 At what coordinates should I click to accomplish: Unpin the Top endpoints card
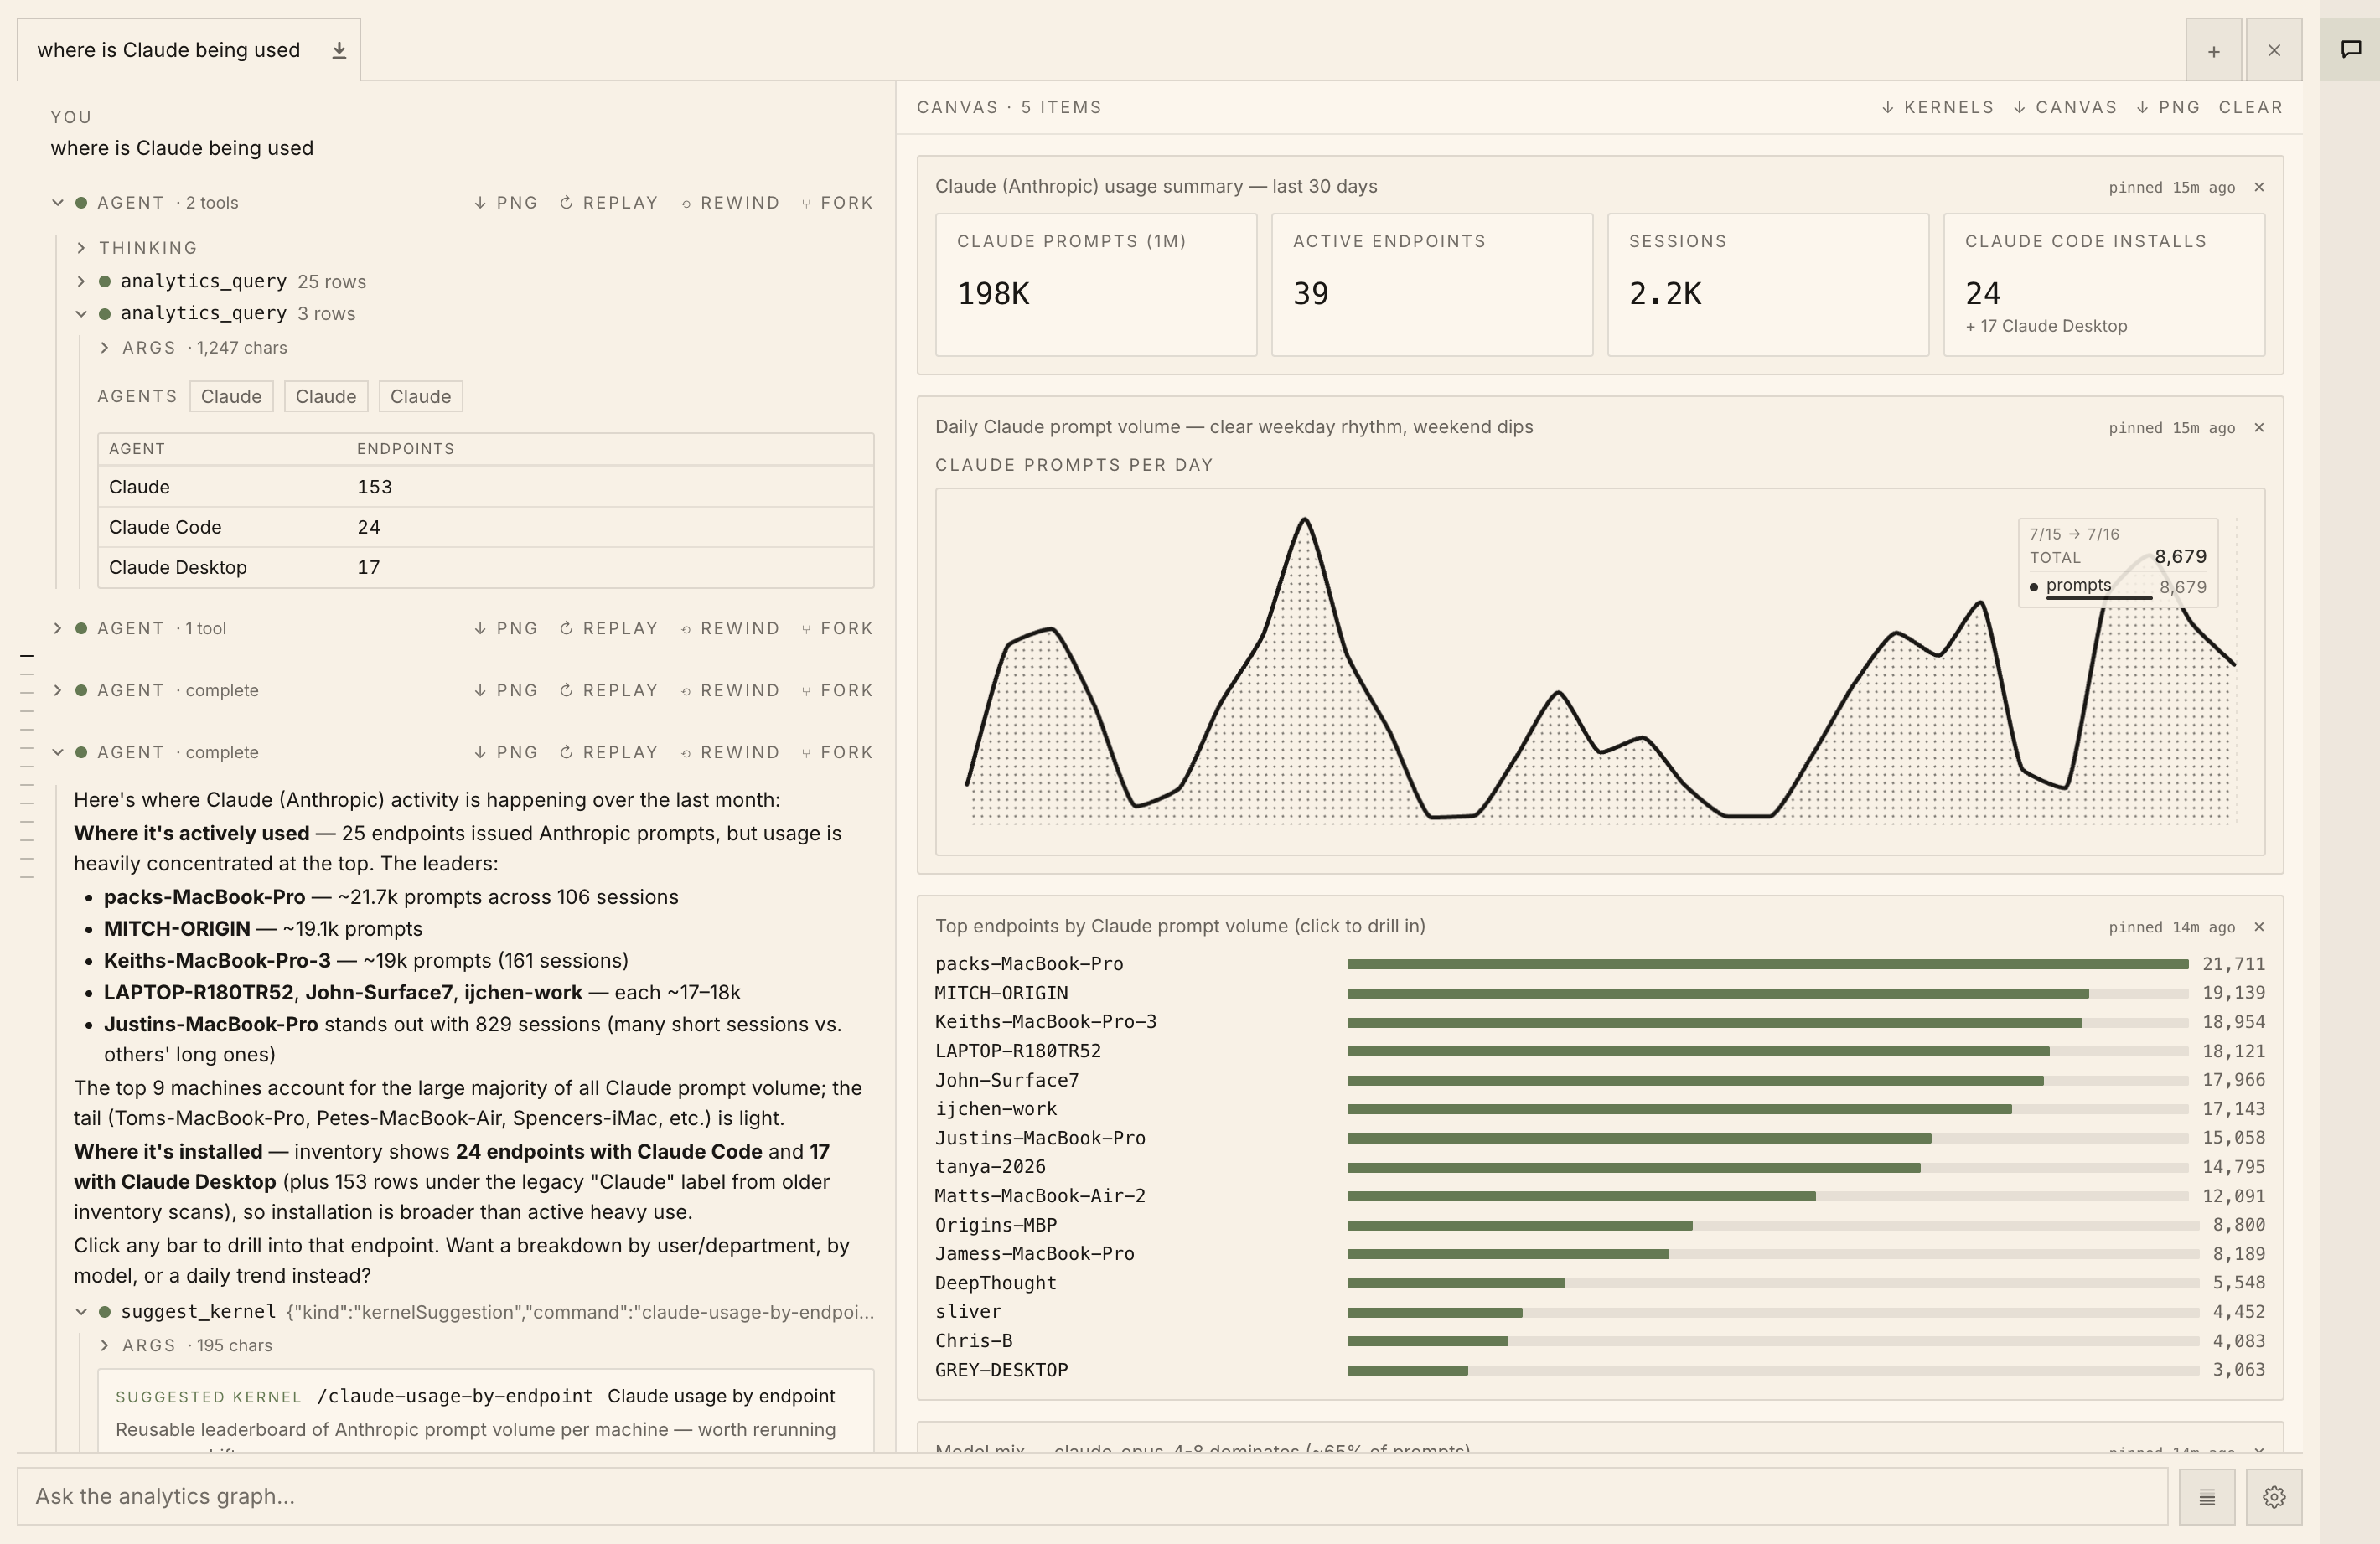[x=2259, y=927]
